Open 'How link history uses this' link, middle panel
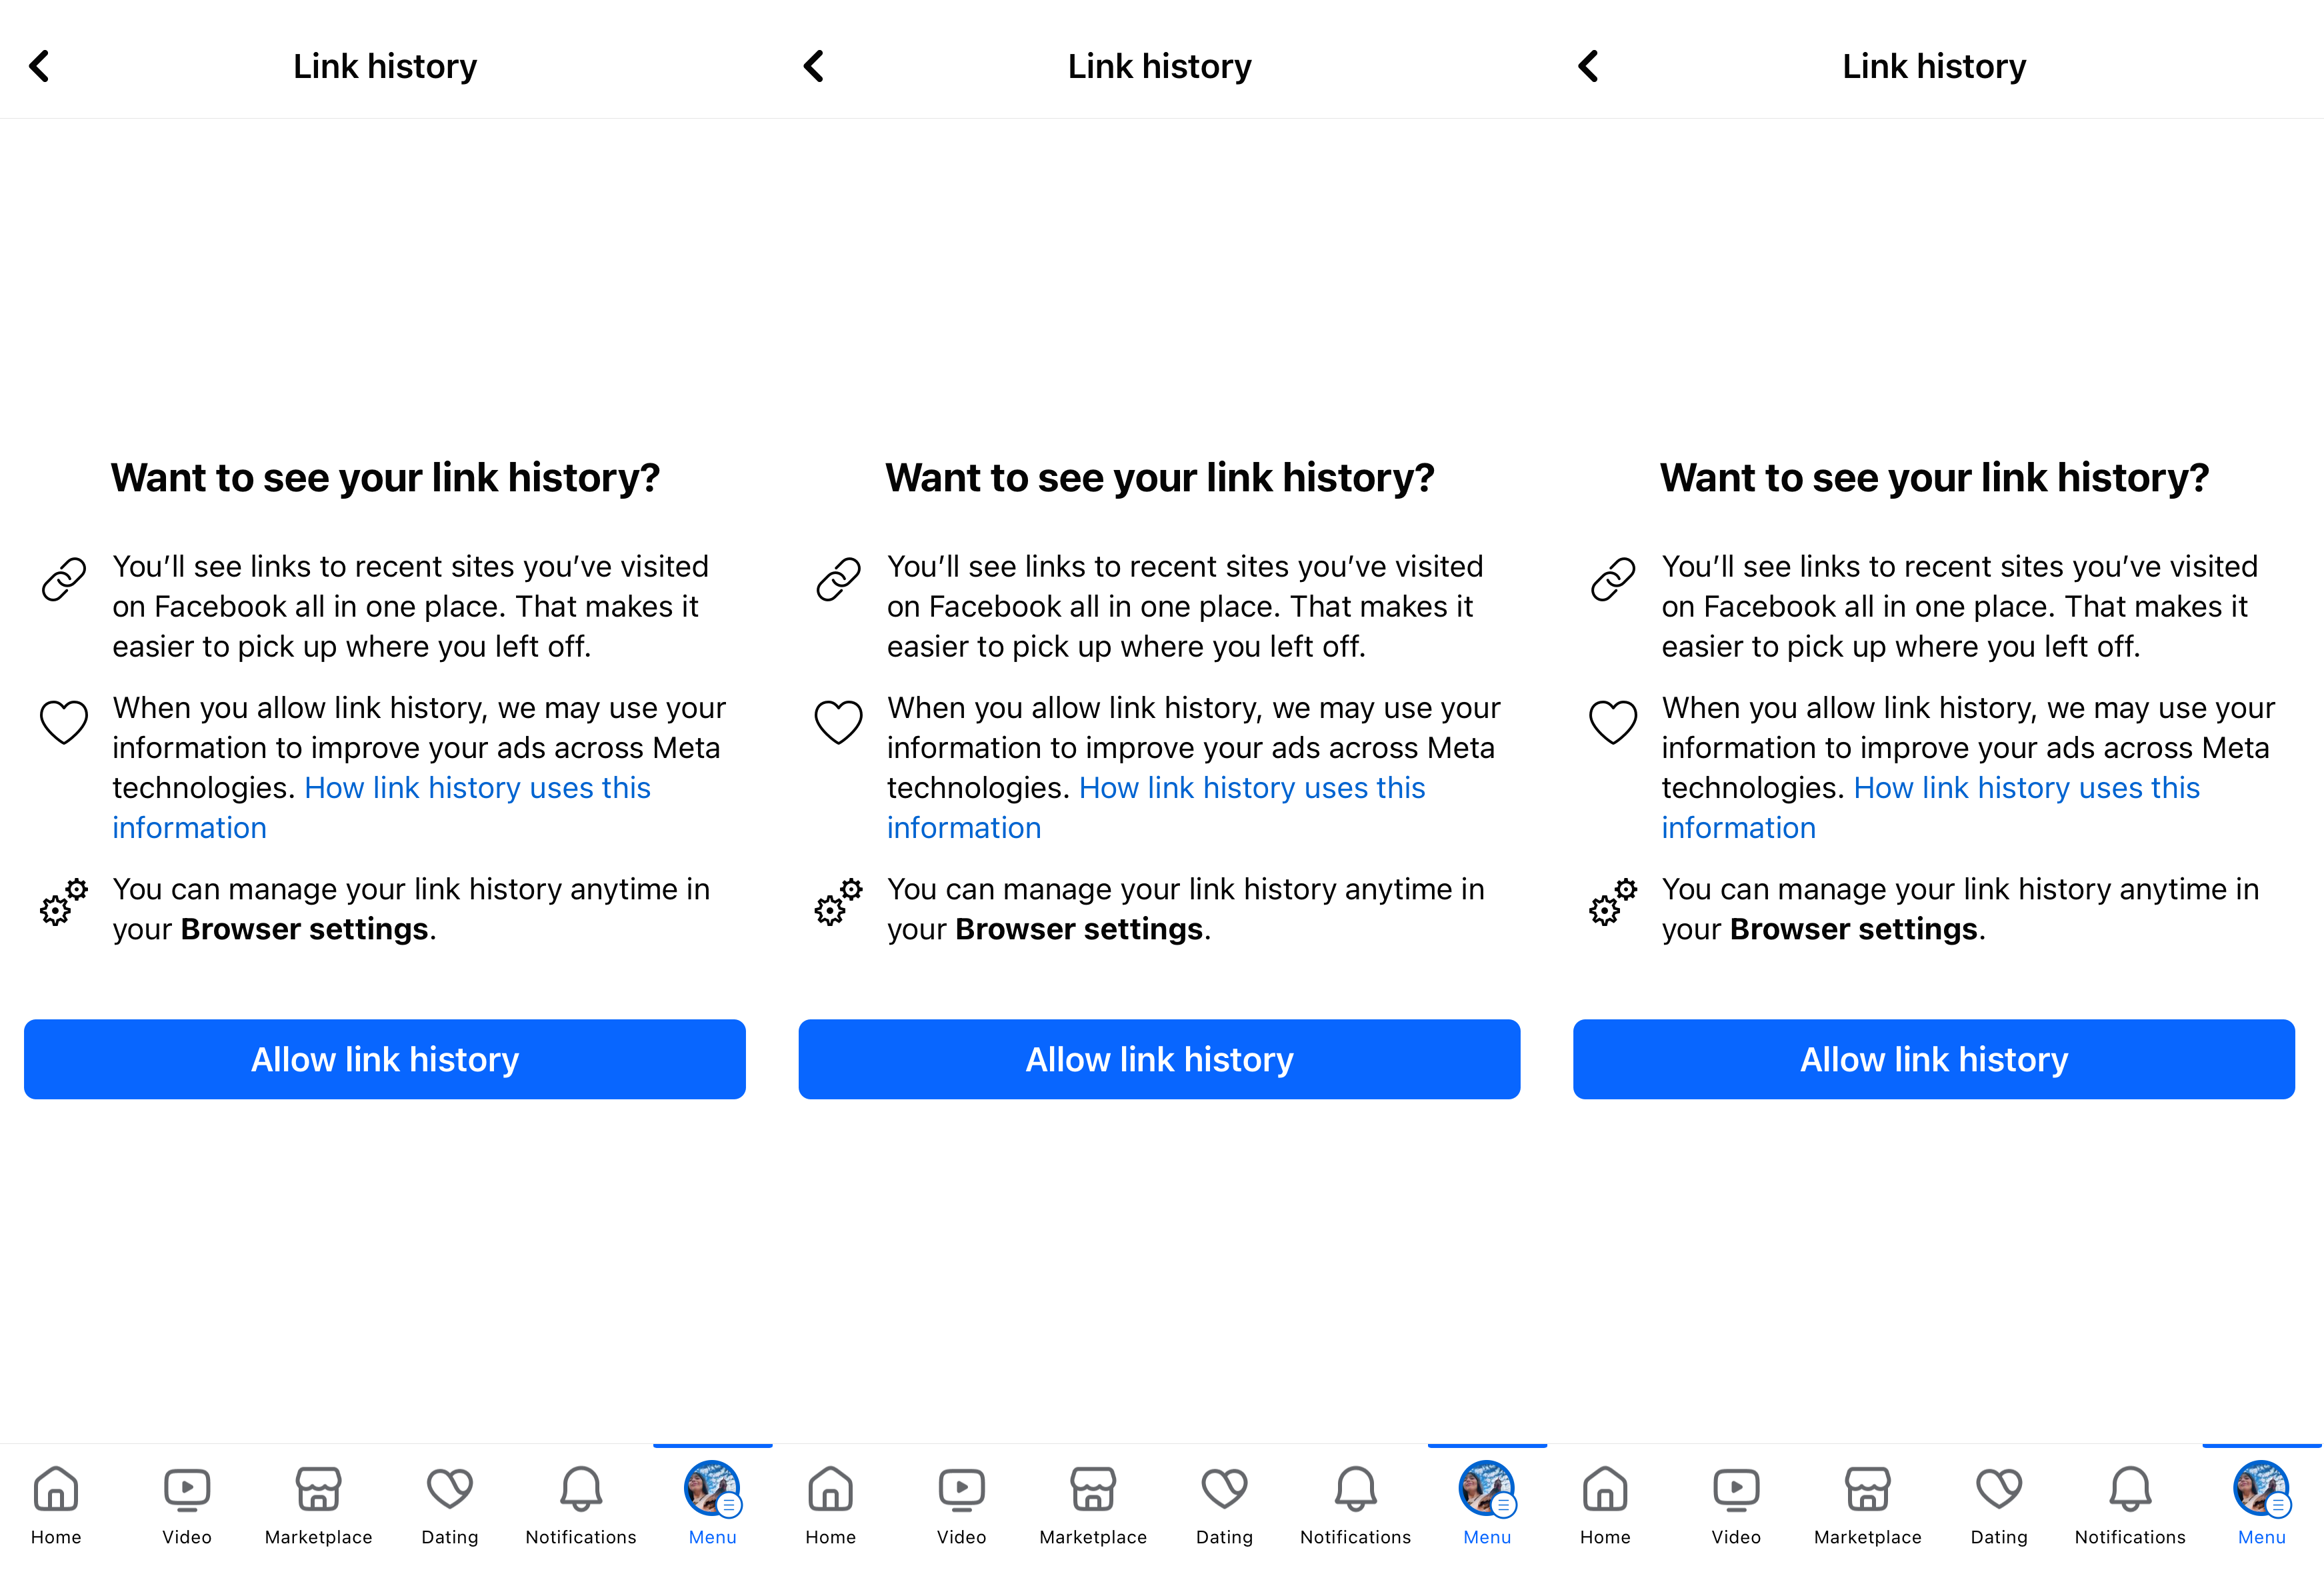The width and height of the screenshot is (2324, 1572). [x=1253, y=788]
